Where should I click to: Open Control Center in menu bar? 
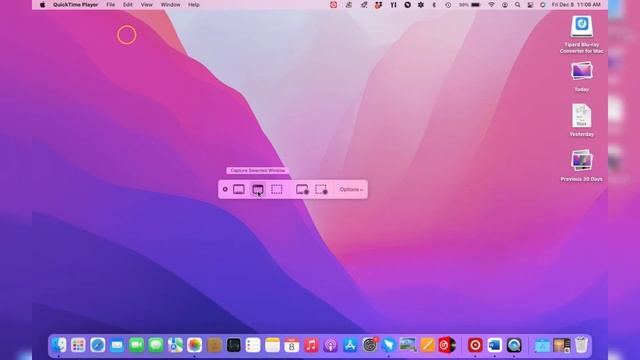click(530, 5)
